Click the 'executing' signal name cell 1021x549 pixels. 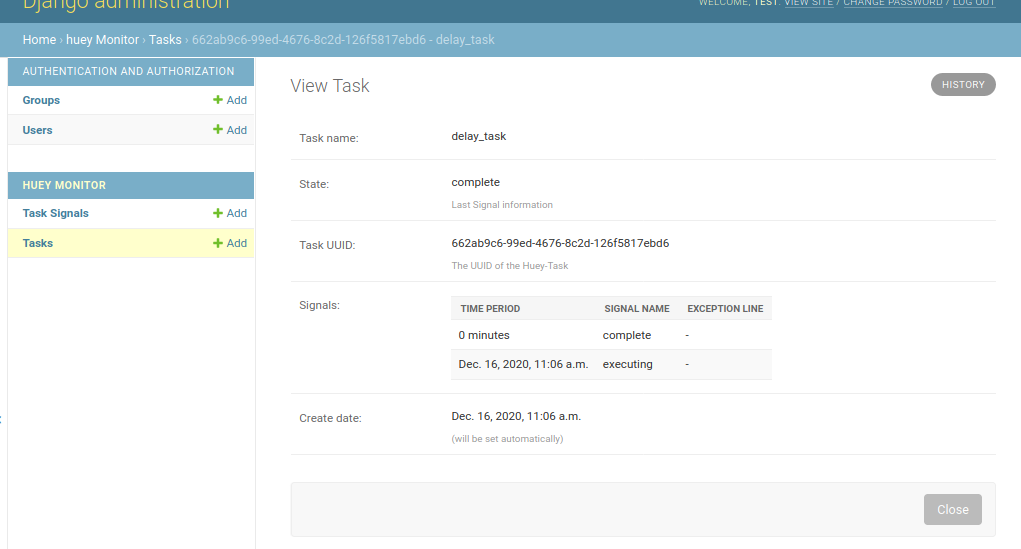pos(627,364)
